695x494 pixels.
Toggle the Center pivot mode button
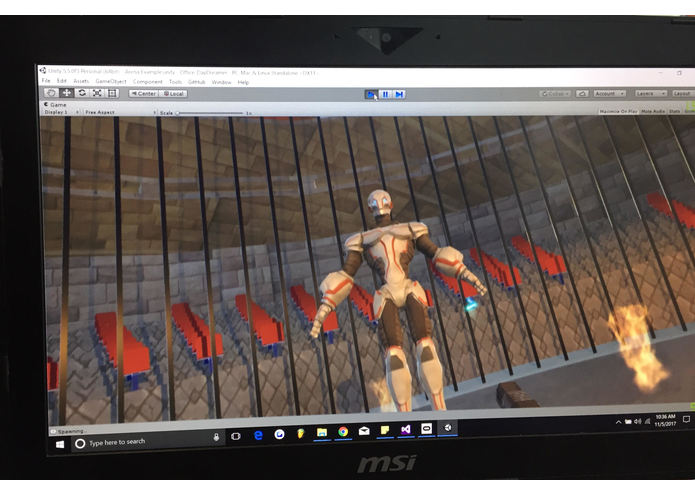[143, 93]
